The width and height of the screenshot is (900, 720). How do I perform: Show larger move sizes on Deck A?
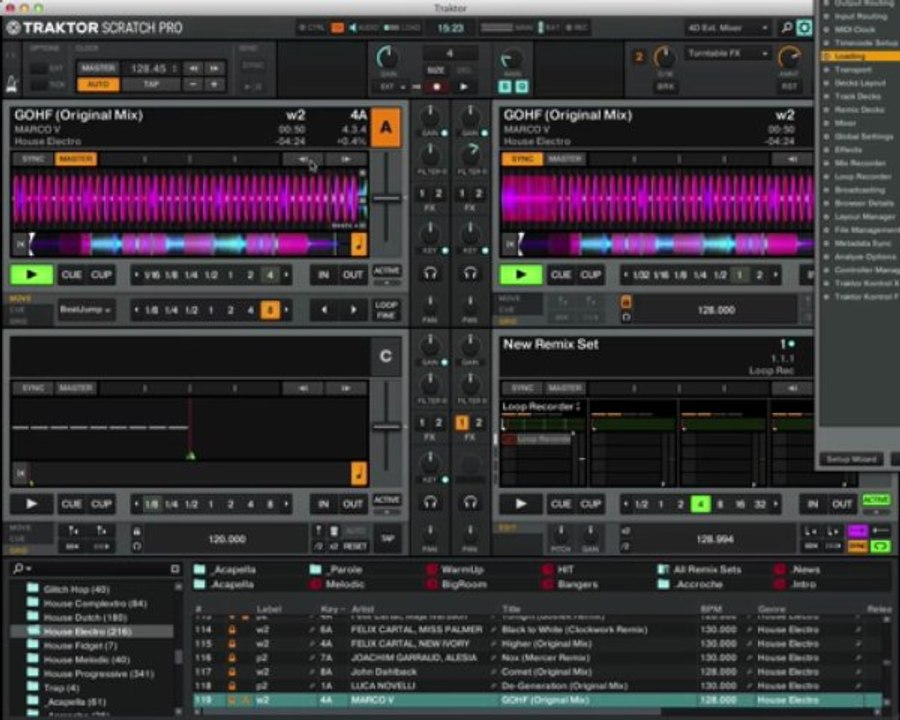tap(286, 310)
